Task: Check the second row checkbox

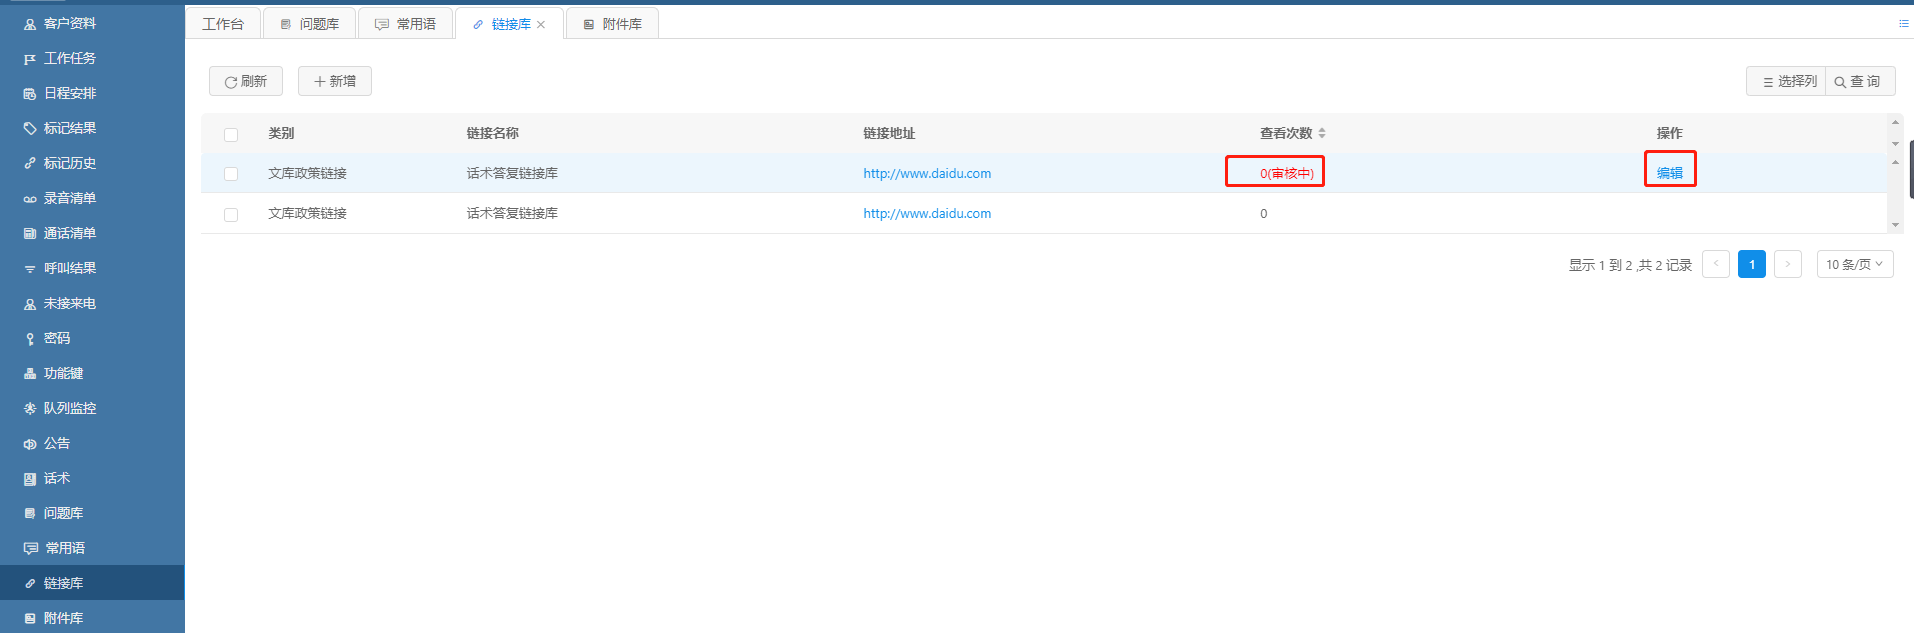Action: click(x=231, y=214)
